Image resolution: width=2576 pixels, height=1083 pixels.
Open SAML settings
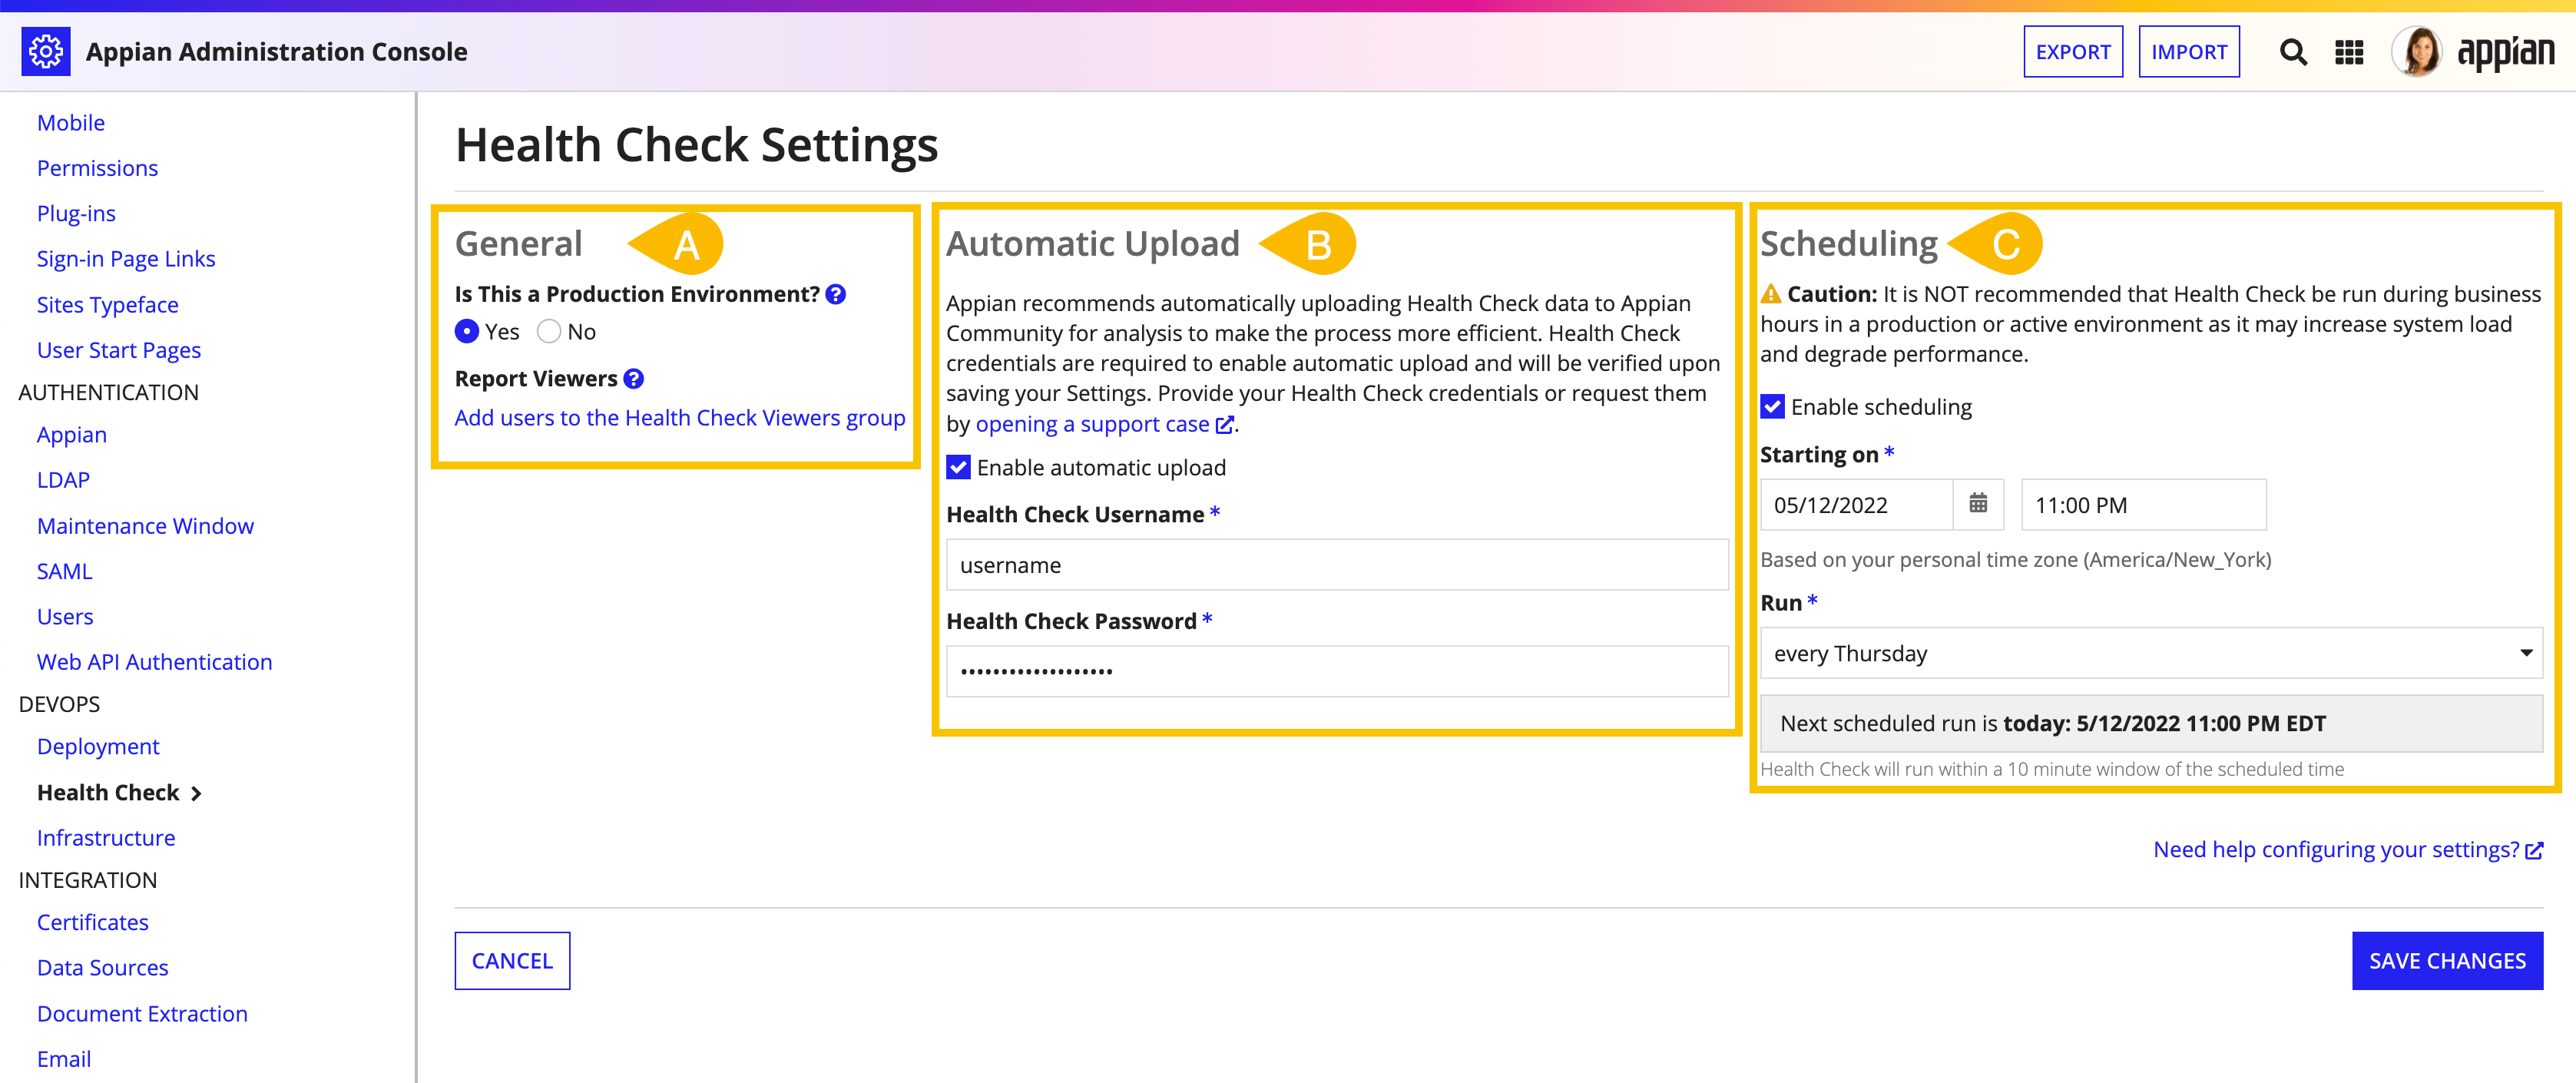pos(64,572)
